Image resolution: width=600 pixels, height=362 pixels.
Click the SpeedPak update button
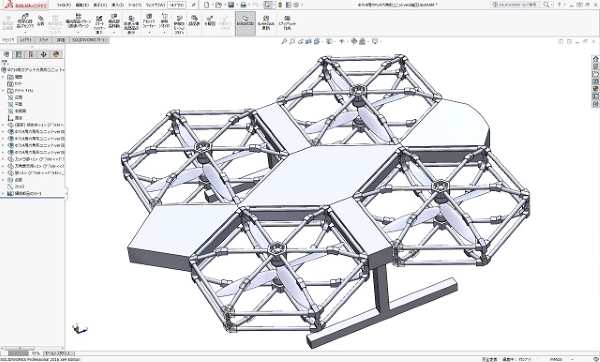[266, 22]
